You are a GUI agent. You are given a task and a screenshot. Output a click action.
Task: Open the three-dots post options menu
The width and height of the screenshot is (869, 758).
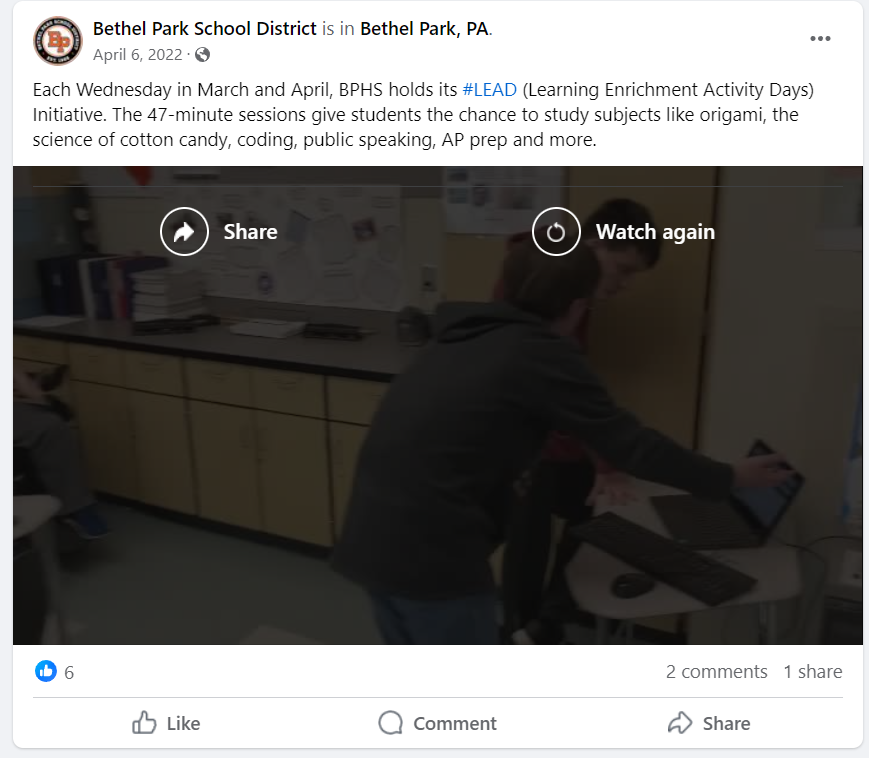[x=820, y=39]
